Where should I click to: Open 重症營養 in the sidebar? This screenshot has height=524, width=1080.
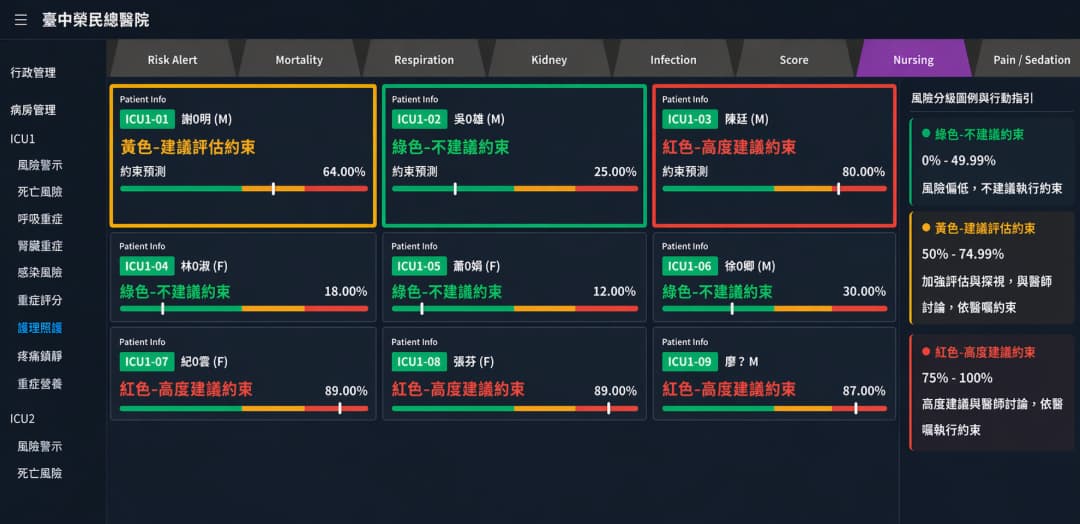pos(40,384)
